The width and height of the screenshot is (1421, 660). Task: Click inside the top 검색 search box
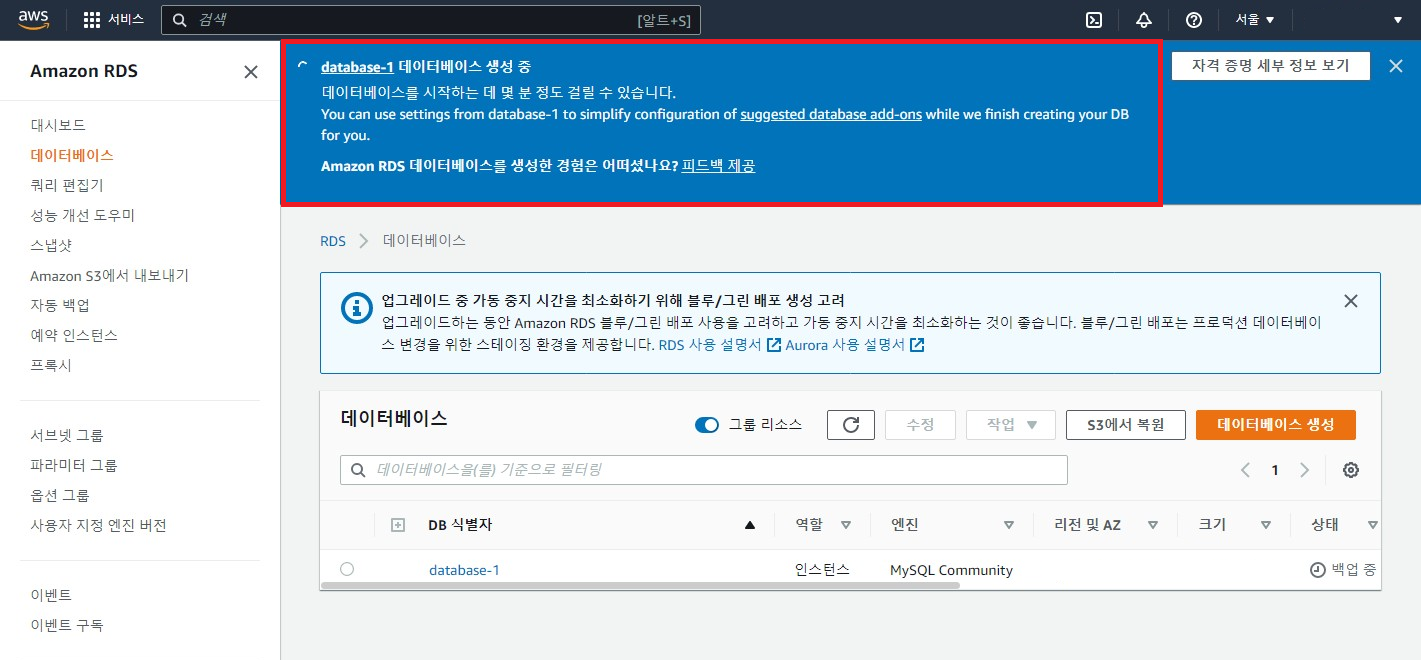tap(431, 20)
